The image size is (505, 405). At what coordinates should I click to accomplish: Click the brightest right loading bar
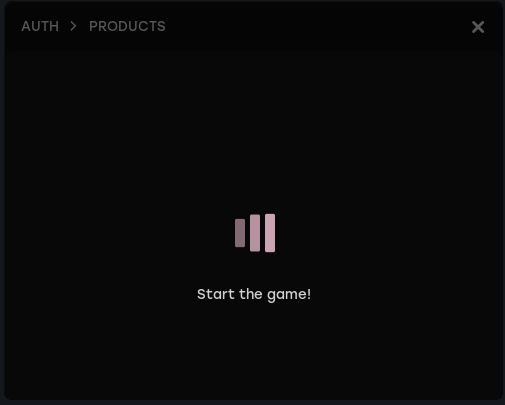[270, 233]
